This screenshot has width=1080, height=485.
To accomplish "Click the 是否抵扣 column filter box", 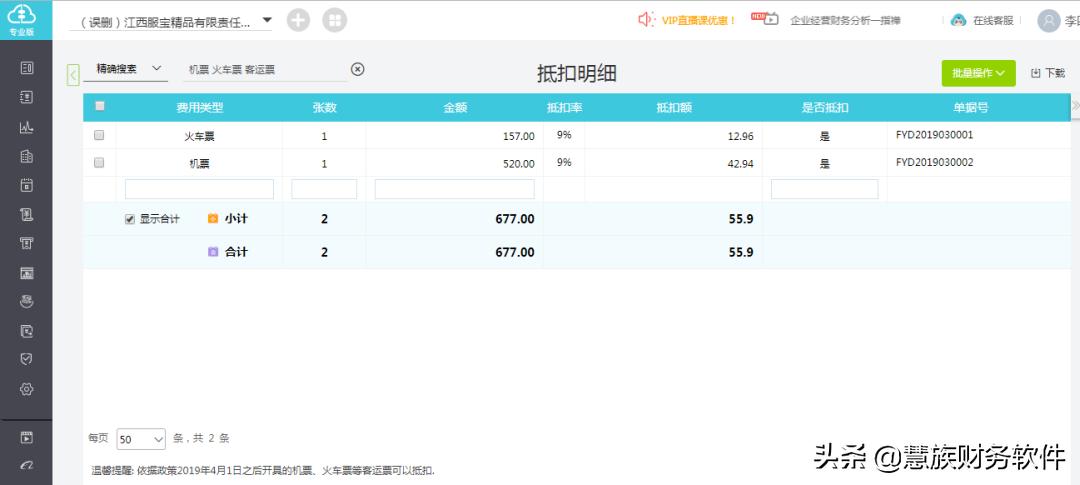I will pyautogui.click(x=824, y=189).
